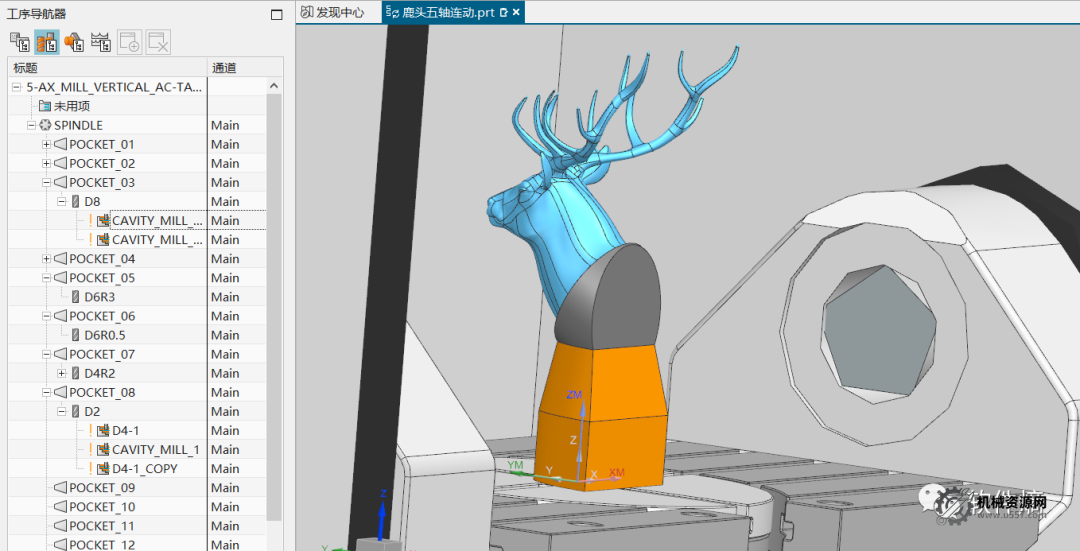Switch to Program Order view icon
The image size is (1080, 551).
tap(19, 42)
